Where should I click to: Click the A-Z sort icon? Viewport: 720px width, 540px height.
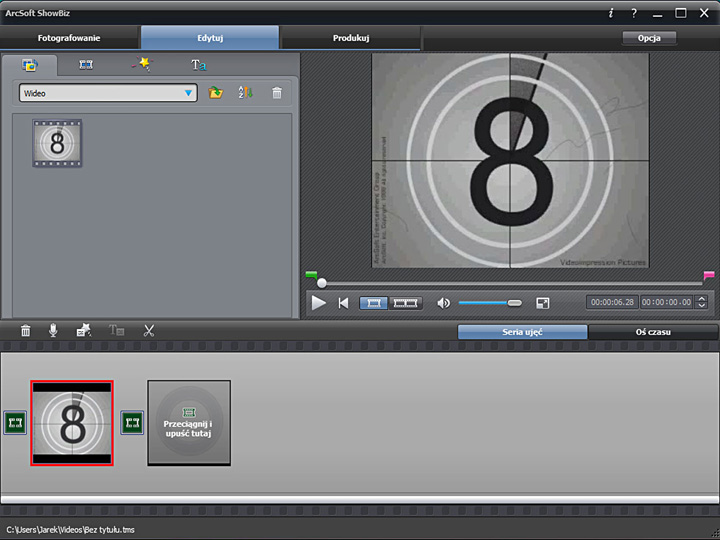pyautogui.click(x=246, y=93)
